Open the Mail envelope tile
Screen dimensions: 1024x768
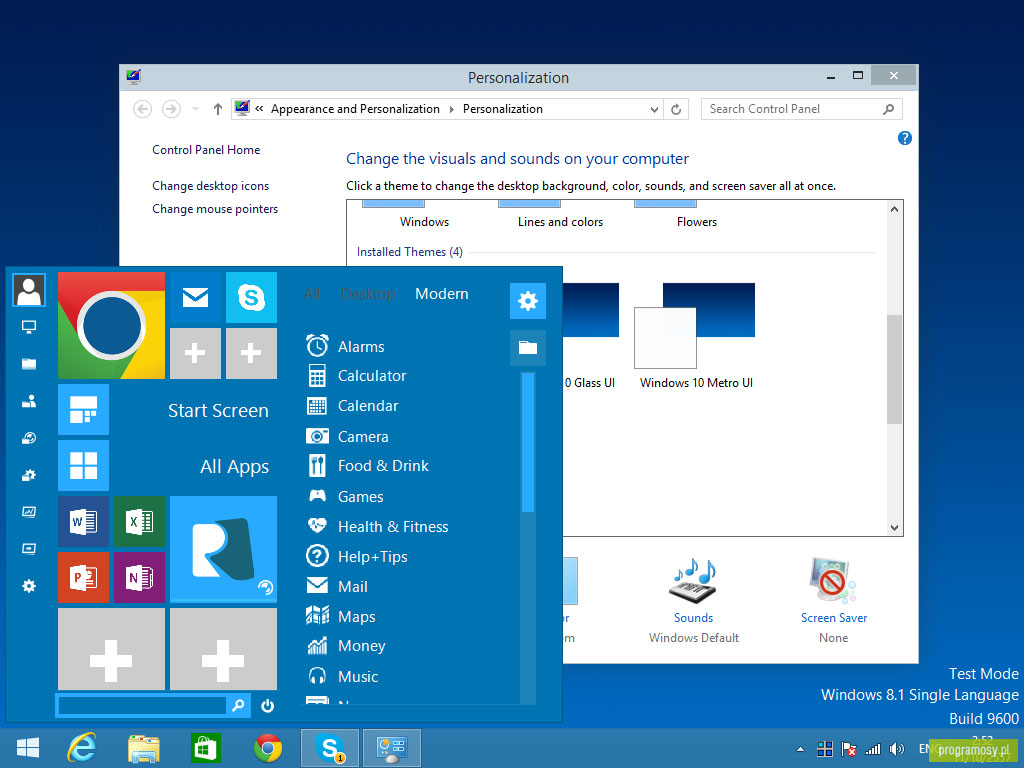tap(195, 297)
